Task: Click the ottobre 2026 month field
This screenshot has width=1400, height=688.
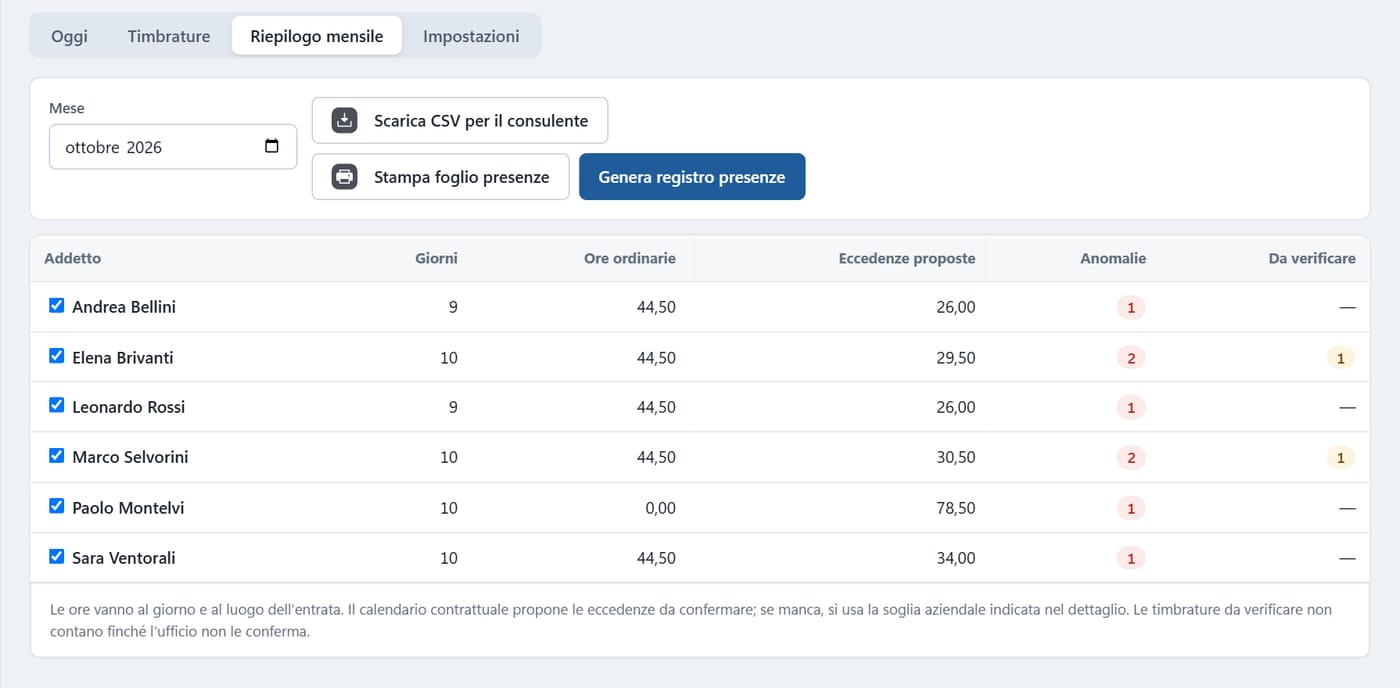Action: pyautogui.click(x=173, y=147)
